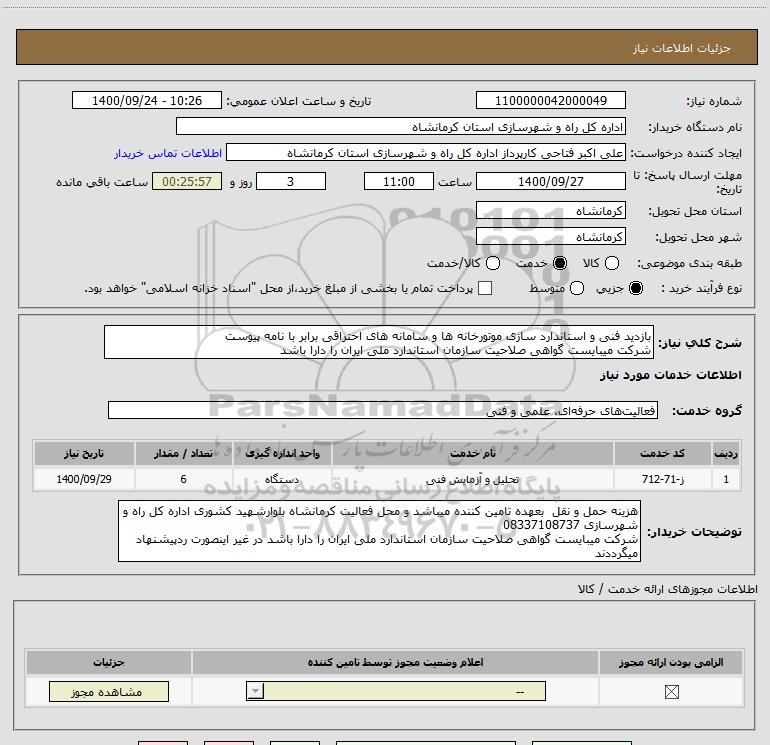Click the جزئیات column header
Screen dimensions: 770x745
point(109,662)
